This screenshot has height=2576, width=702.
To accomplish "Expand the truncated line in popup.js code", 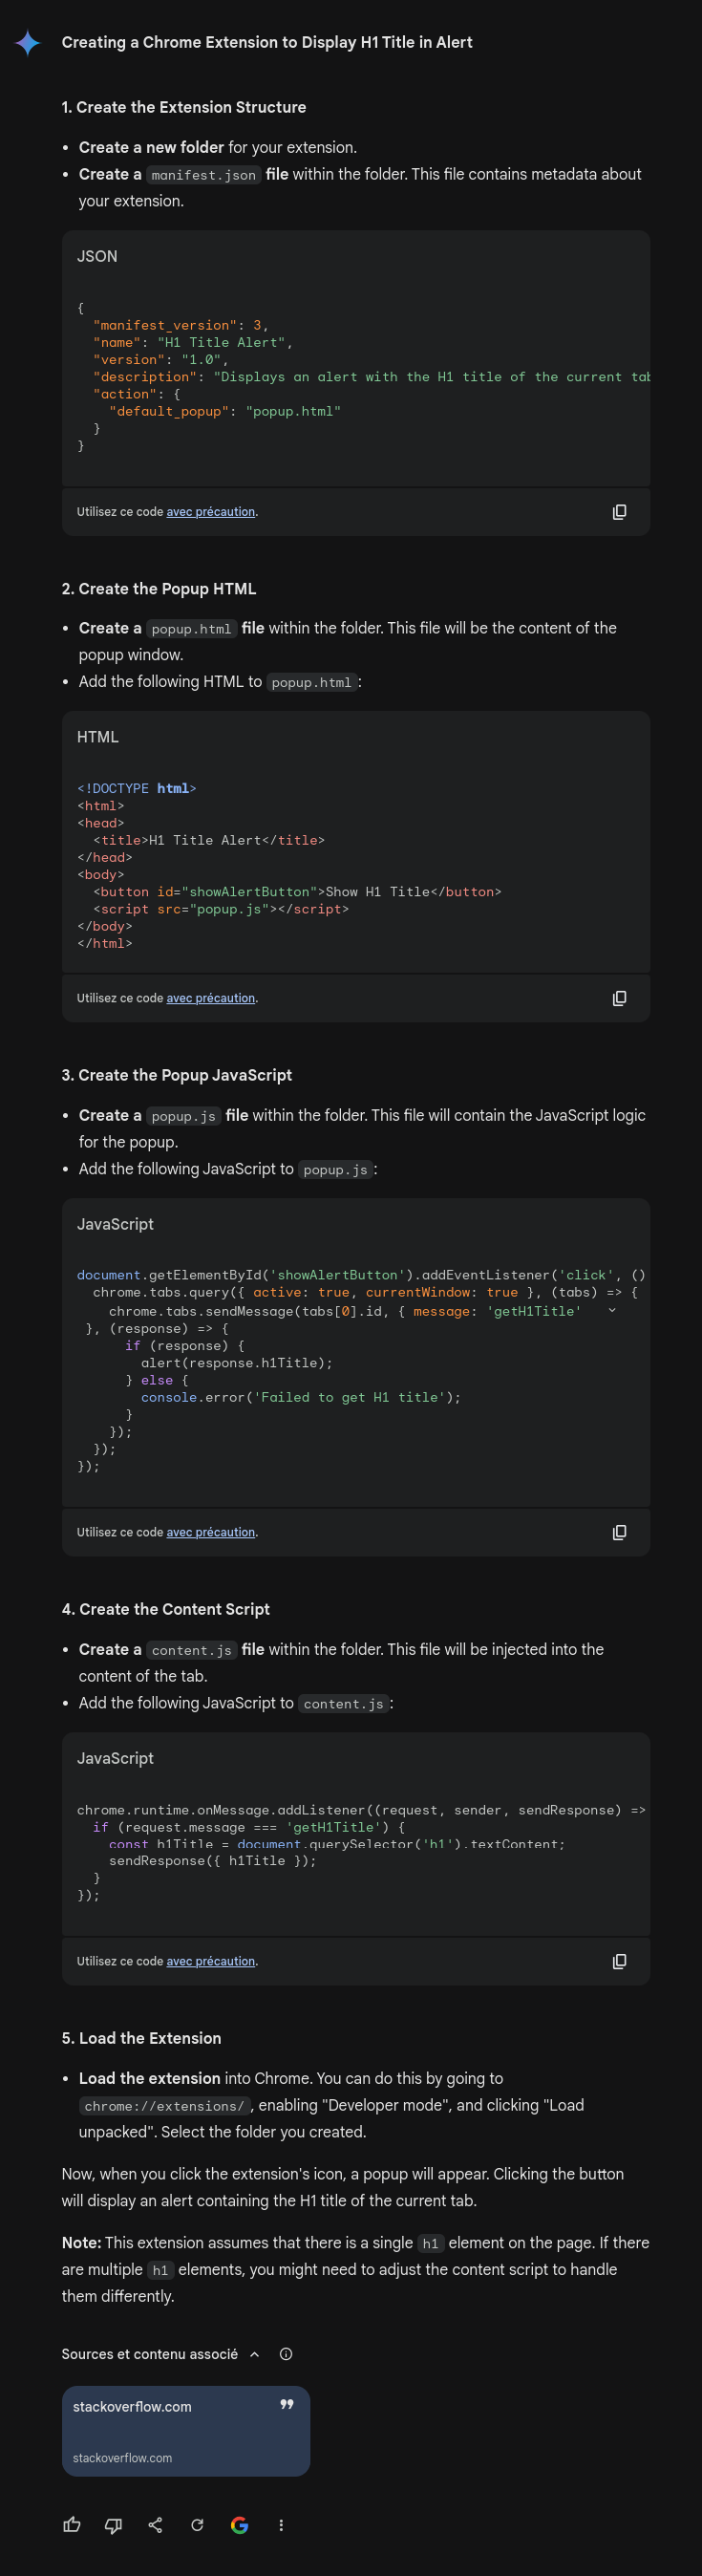I will click(x=612, y=1310).
